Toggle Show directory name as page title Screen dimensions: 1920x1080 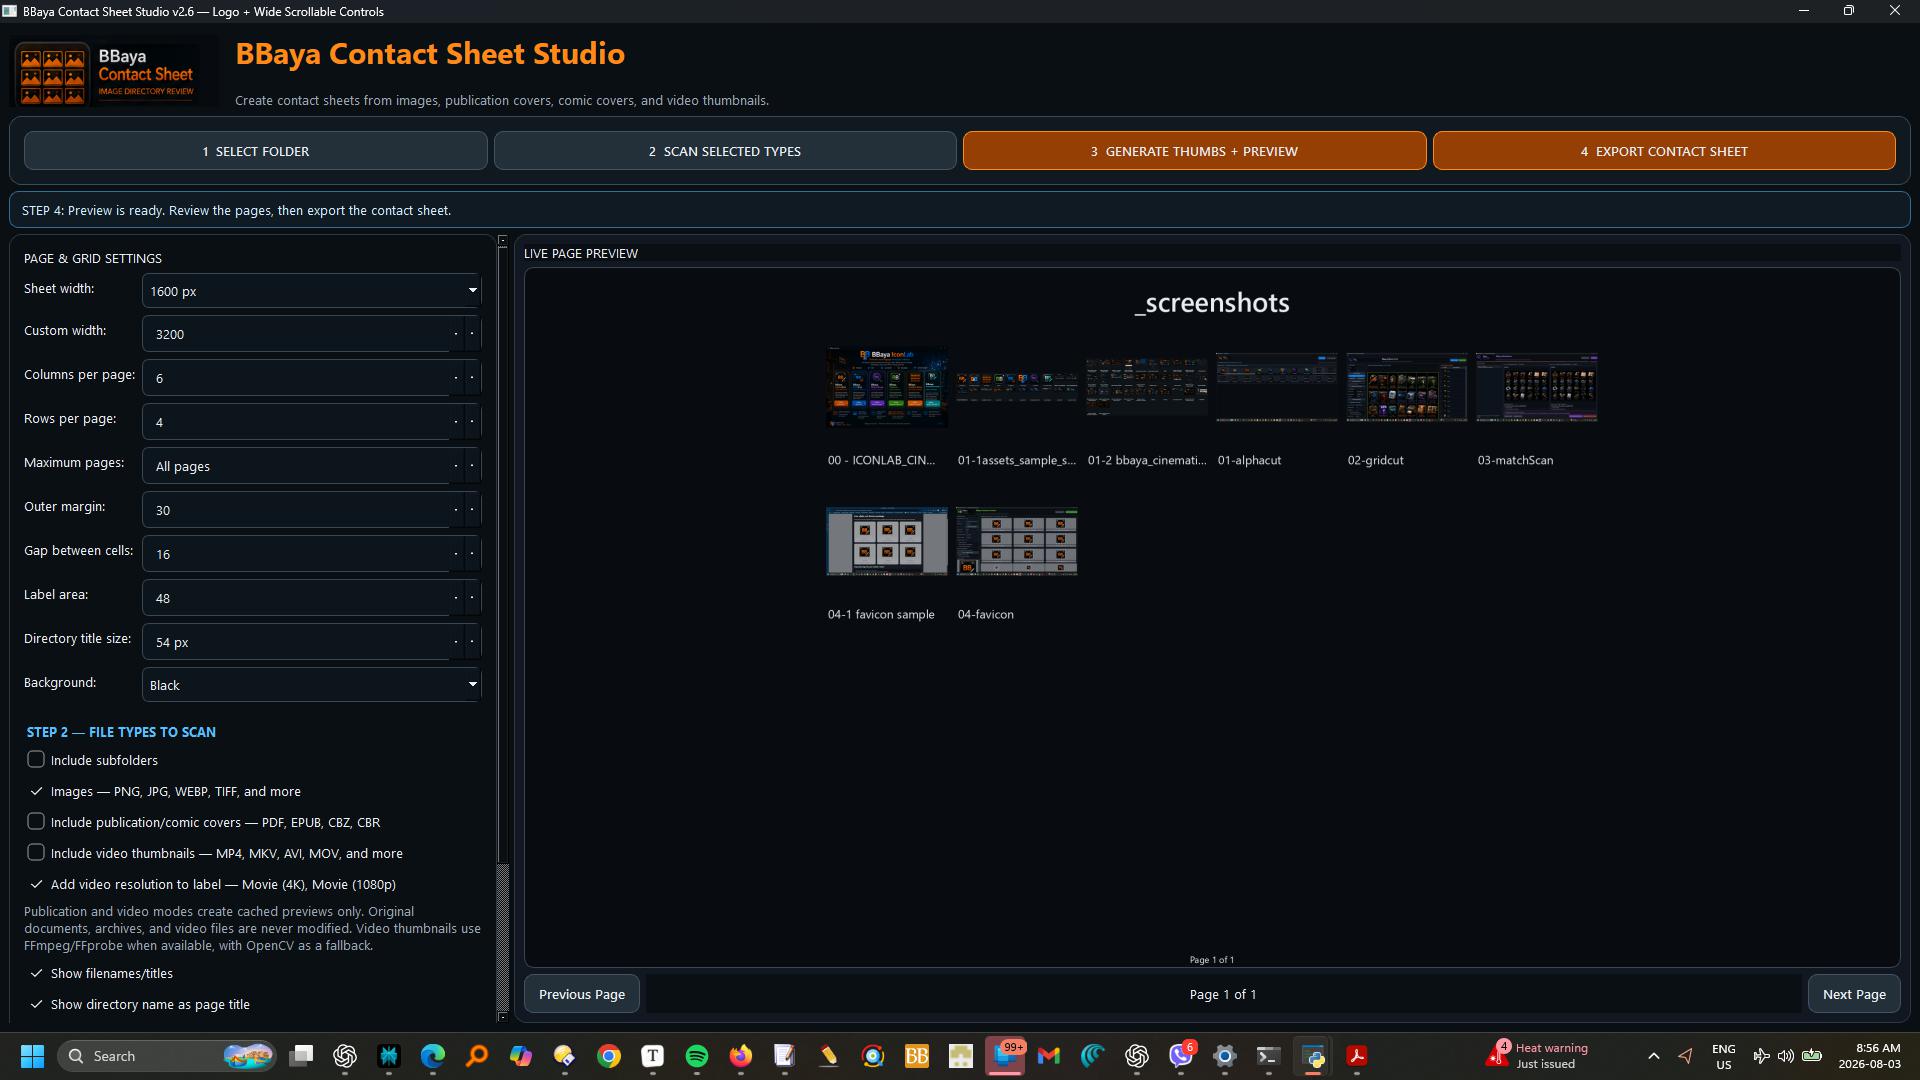(36, 1004)
